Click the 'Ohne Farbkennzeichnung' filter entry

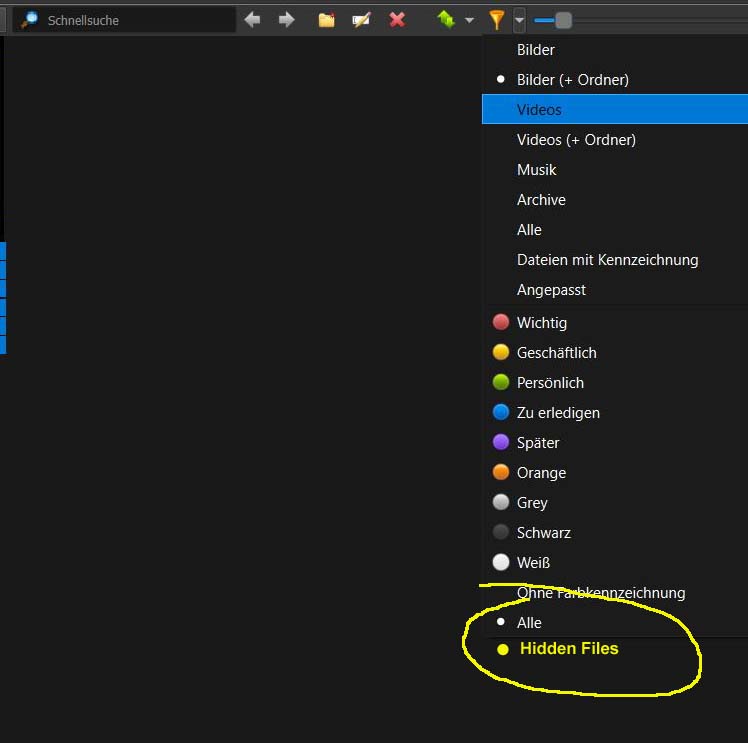pyautogui.click(x=600, y=593)
